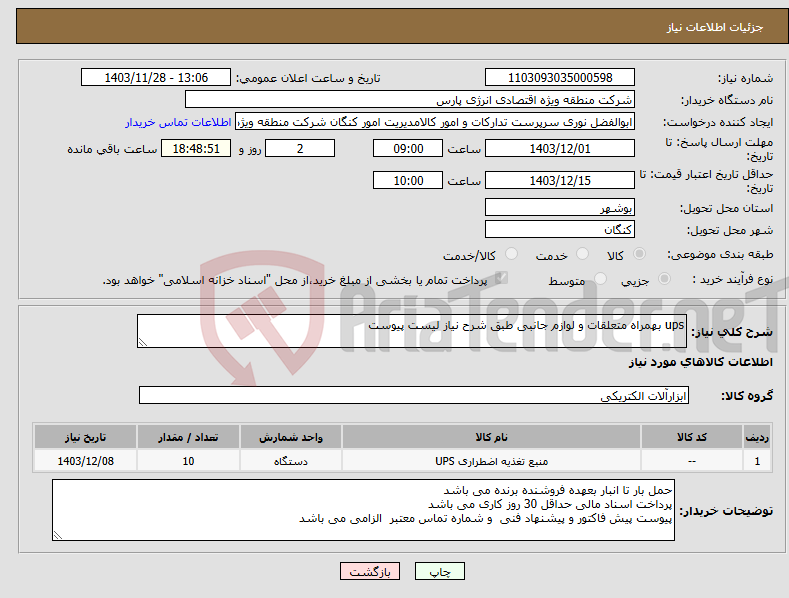The width and height of the screenshot is (789, 598).
Task: Click the جزئیات اطلاعات نیاز page header
Action: point(715,27)
